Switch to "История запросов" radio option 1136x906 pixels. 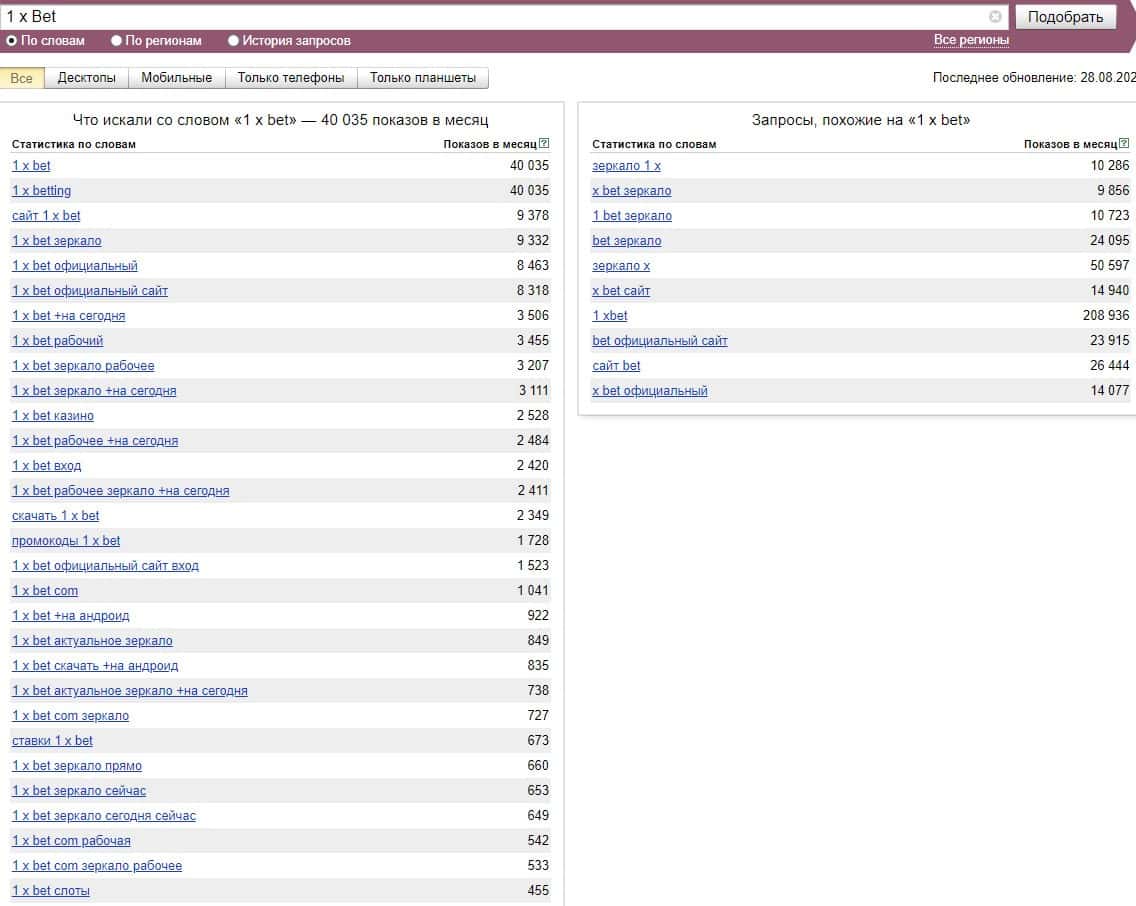(234, 41)
